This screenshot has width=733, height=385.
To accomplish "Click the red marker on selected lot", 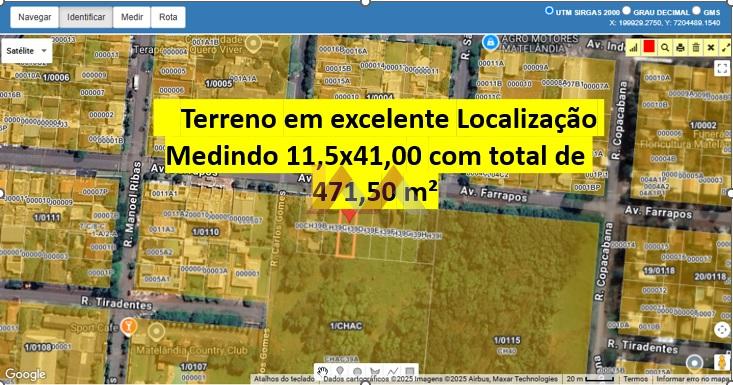I will 349,216.
